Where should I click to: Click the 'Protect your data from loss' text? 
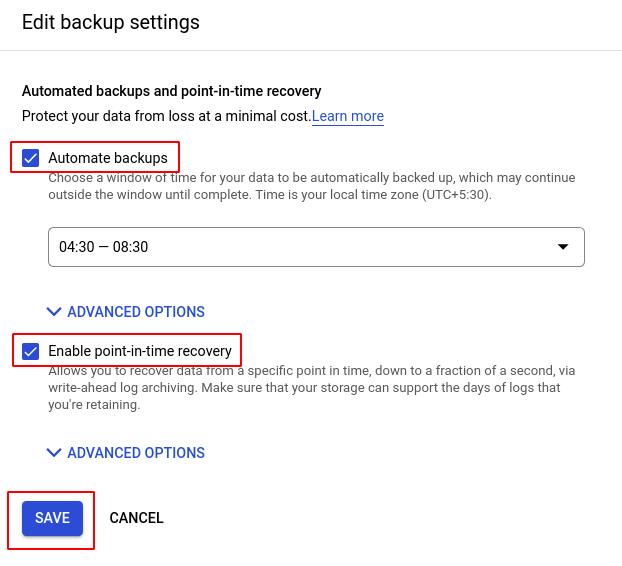pyautogui.click(x=166, y=116)
